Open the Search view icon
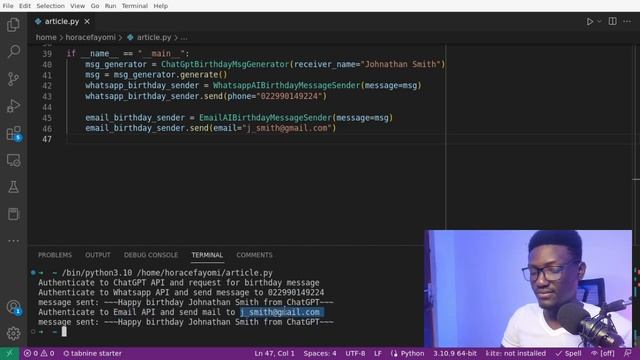 pos(13,51)
